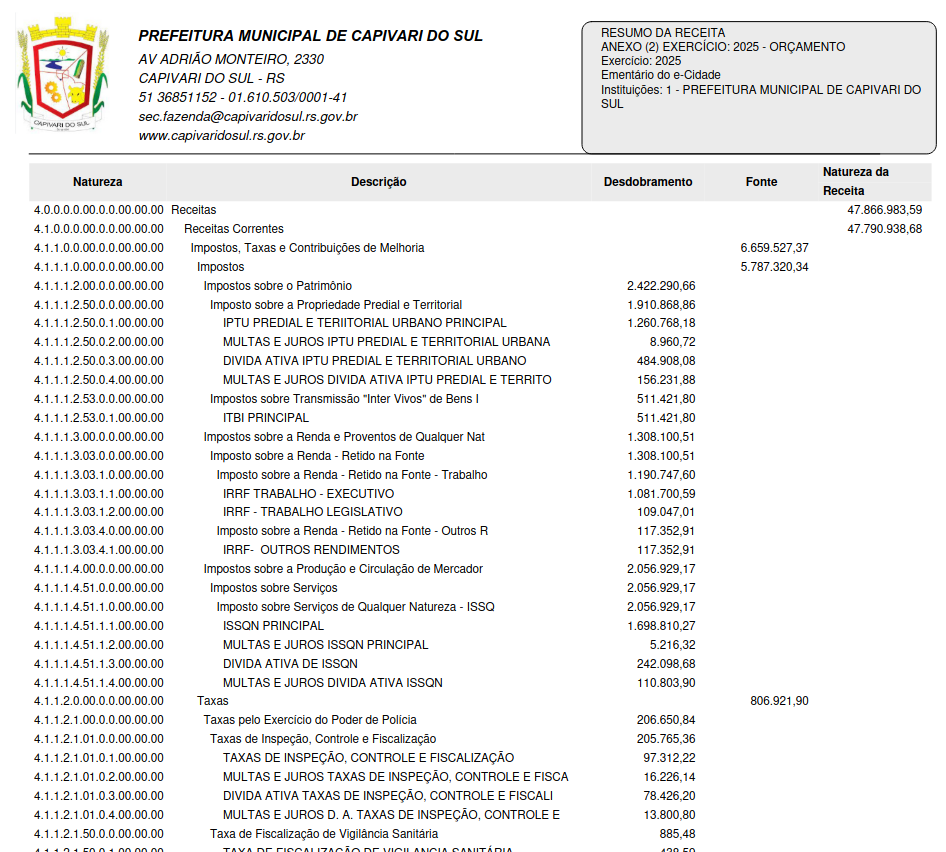Click the ISSQN PRINCIPAL description
Screen dimensions: 946x852
(273, 626)
